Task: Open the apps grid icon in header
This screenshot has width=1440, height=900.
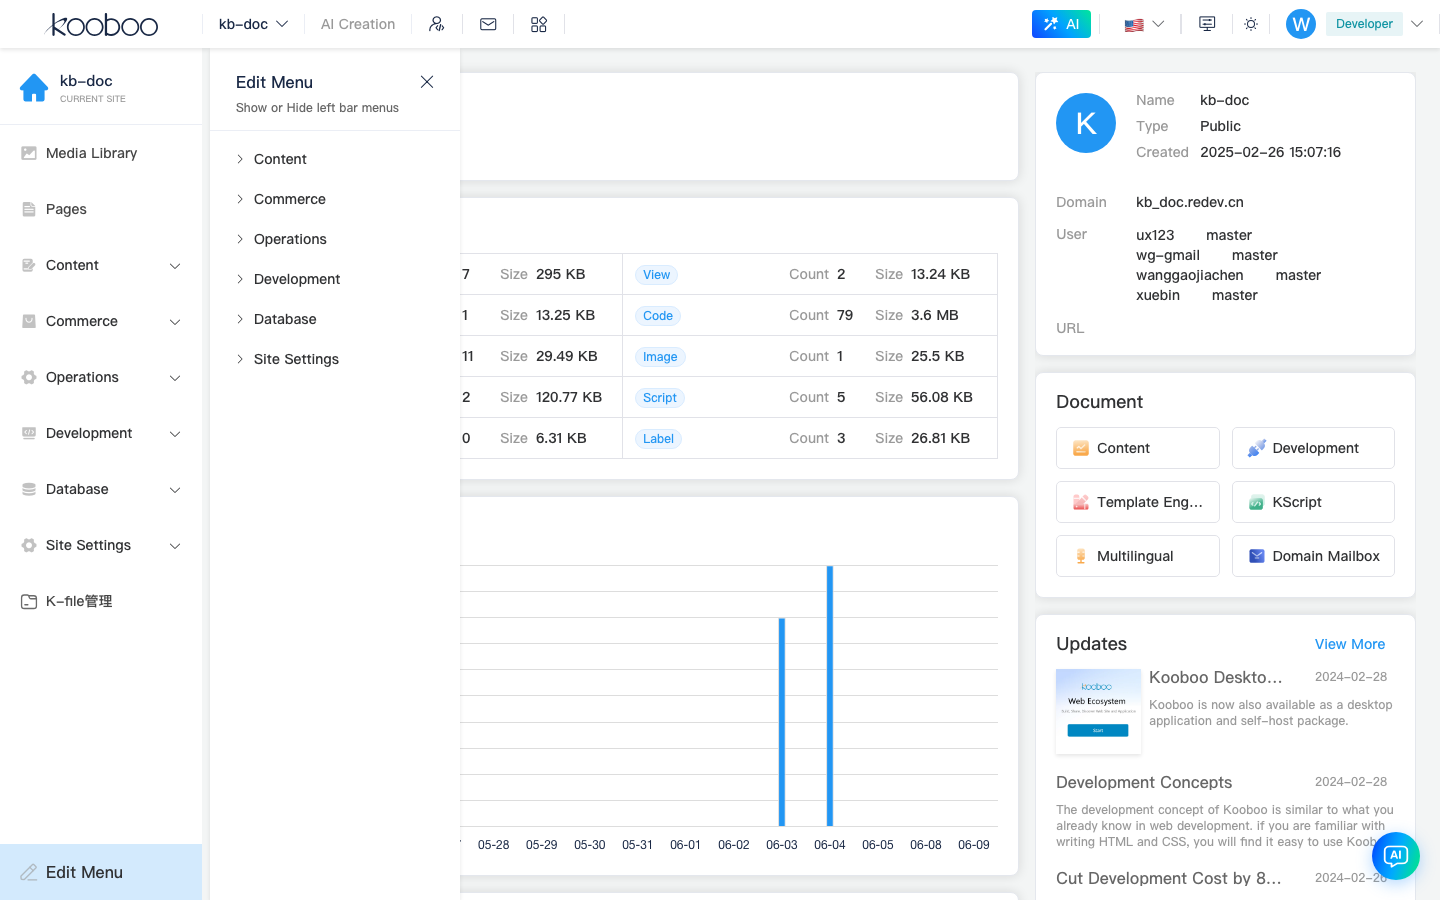Action: coord(539,24)
